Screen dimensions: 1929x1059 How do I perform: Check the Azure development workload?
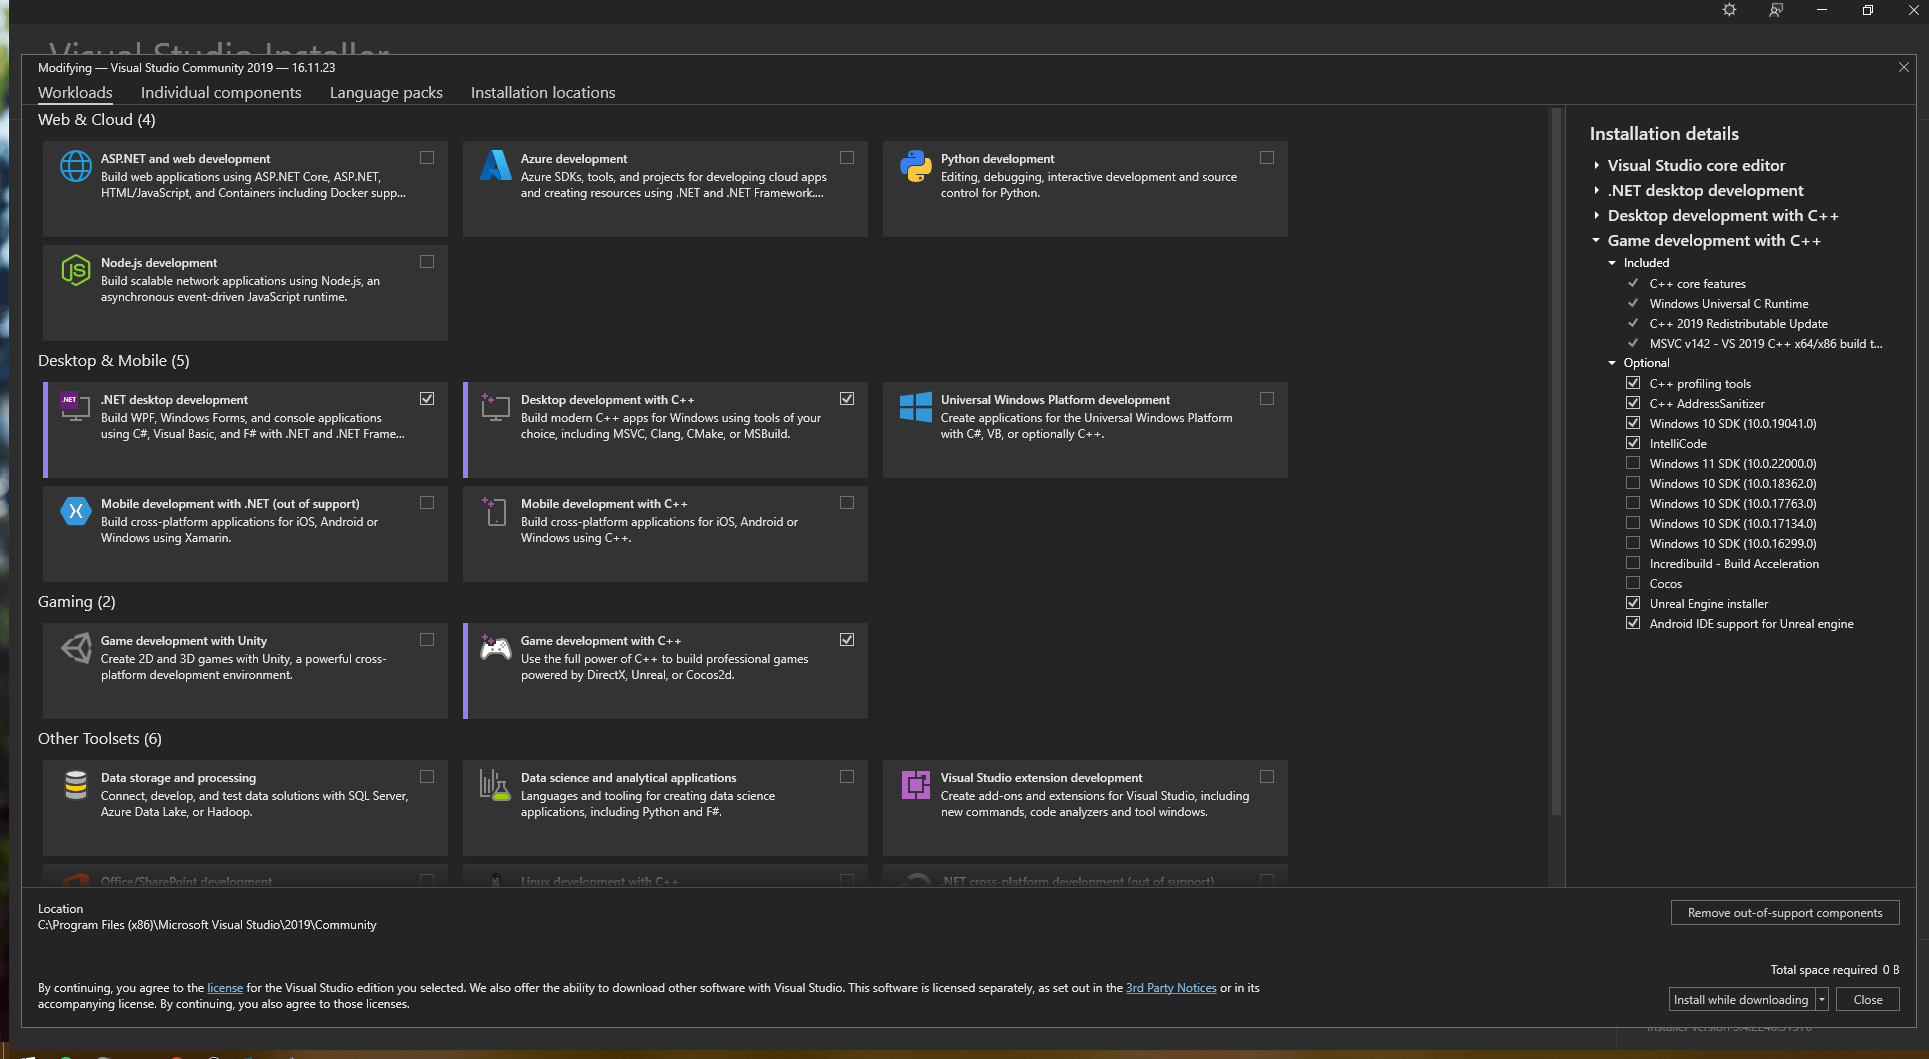[847, 158]
